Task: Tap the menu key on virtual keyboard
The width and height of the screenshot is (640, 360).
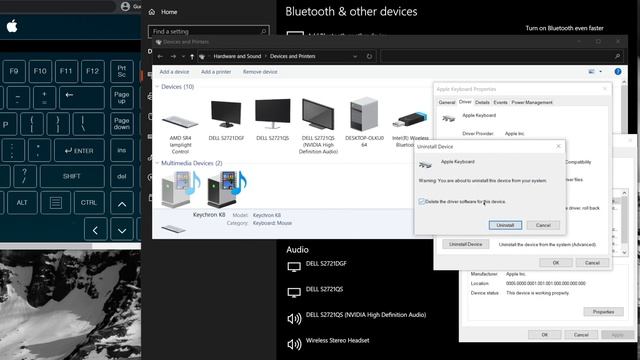Action: 56,202
